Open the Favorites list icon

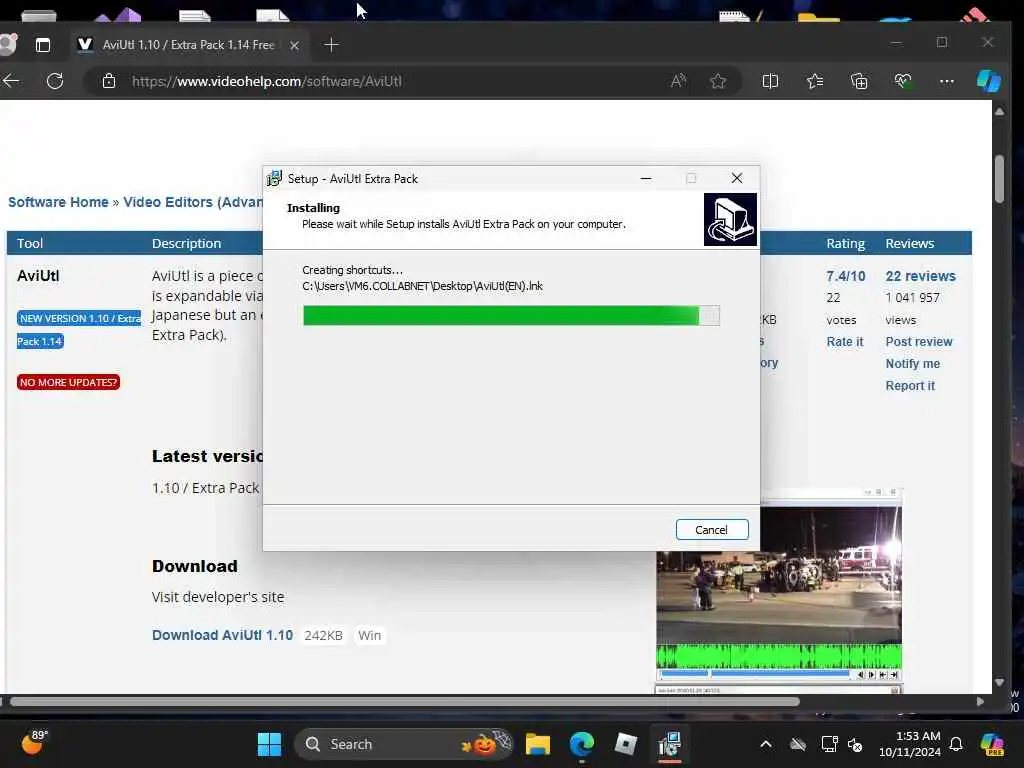814,81
